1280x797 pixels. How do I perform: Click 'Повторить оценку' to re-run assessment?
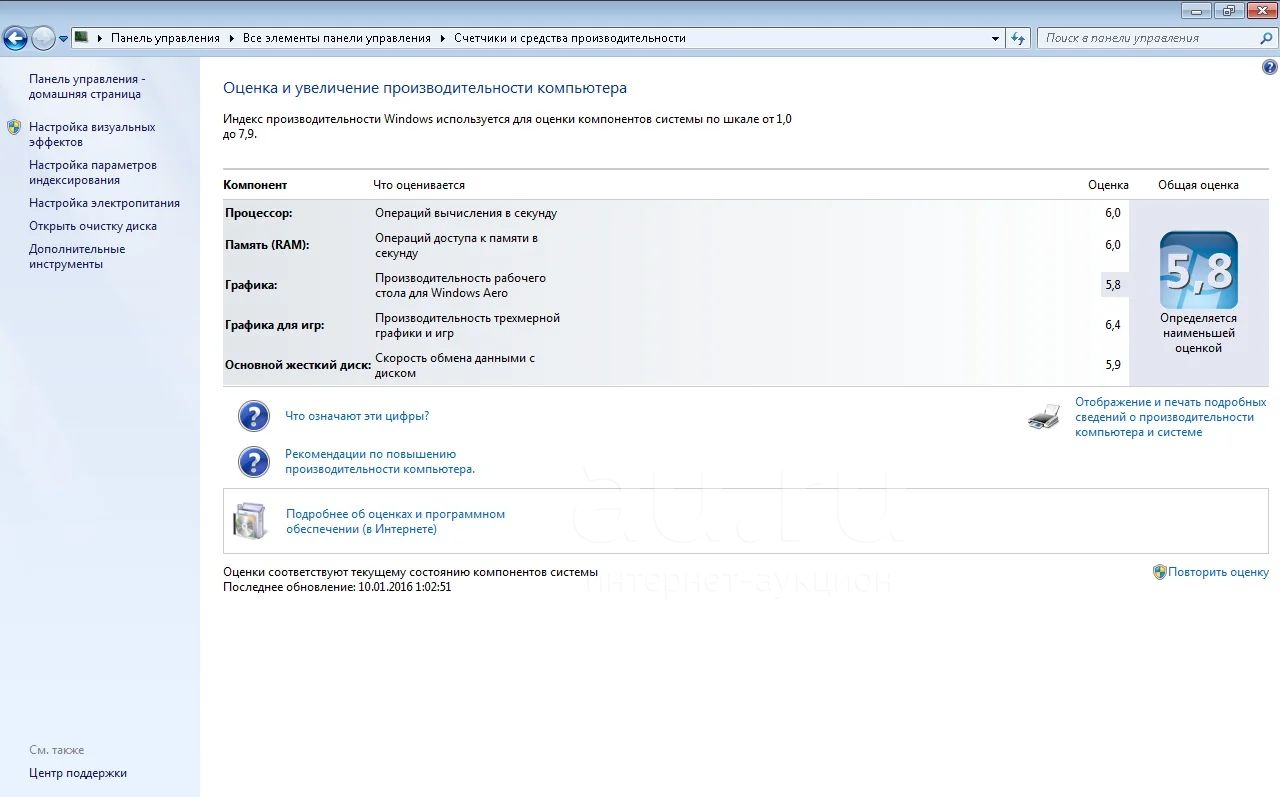1218,572
